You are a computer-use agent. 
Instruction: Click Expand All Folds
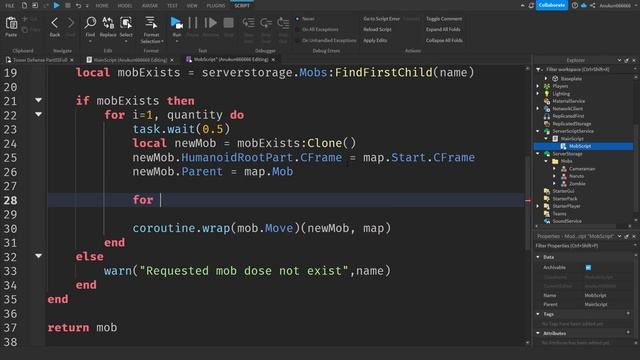click(443, 29)
